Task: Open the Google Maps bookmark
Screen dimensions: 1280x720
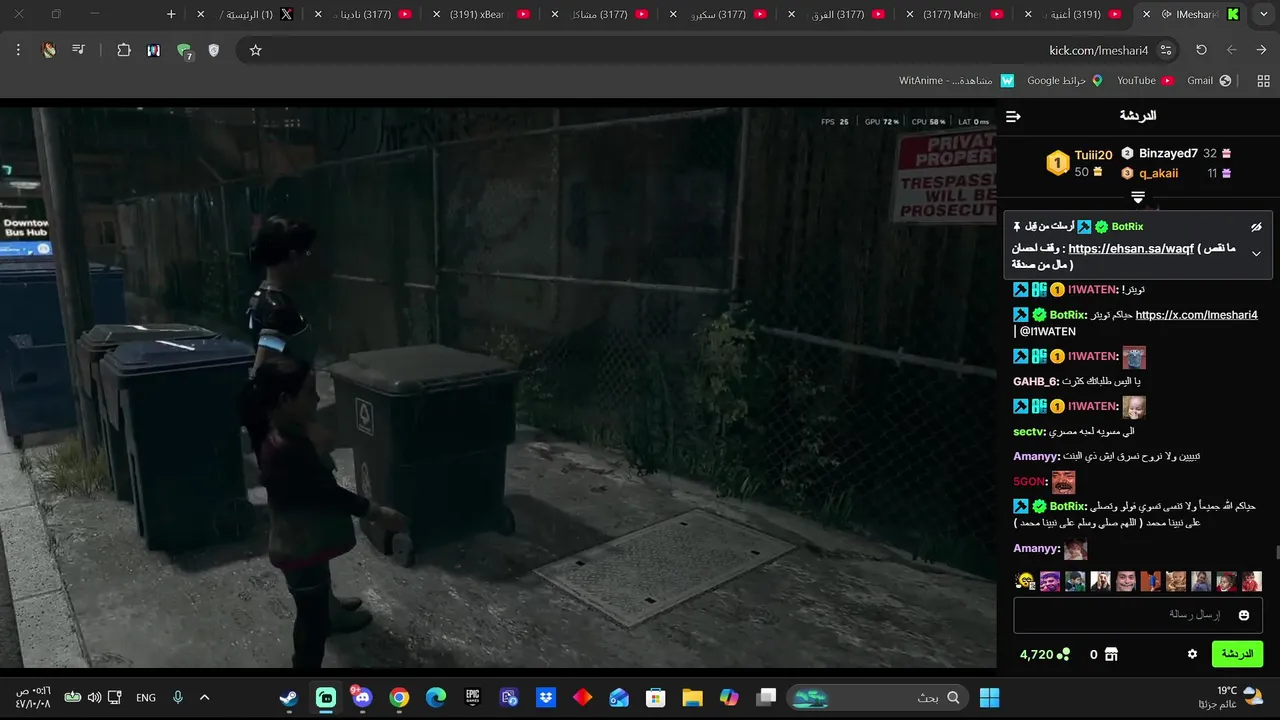Action: pyautogui.click(x=1065, y=81)
